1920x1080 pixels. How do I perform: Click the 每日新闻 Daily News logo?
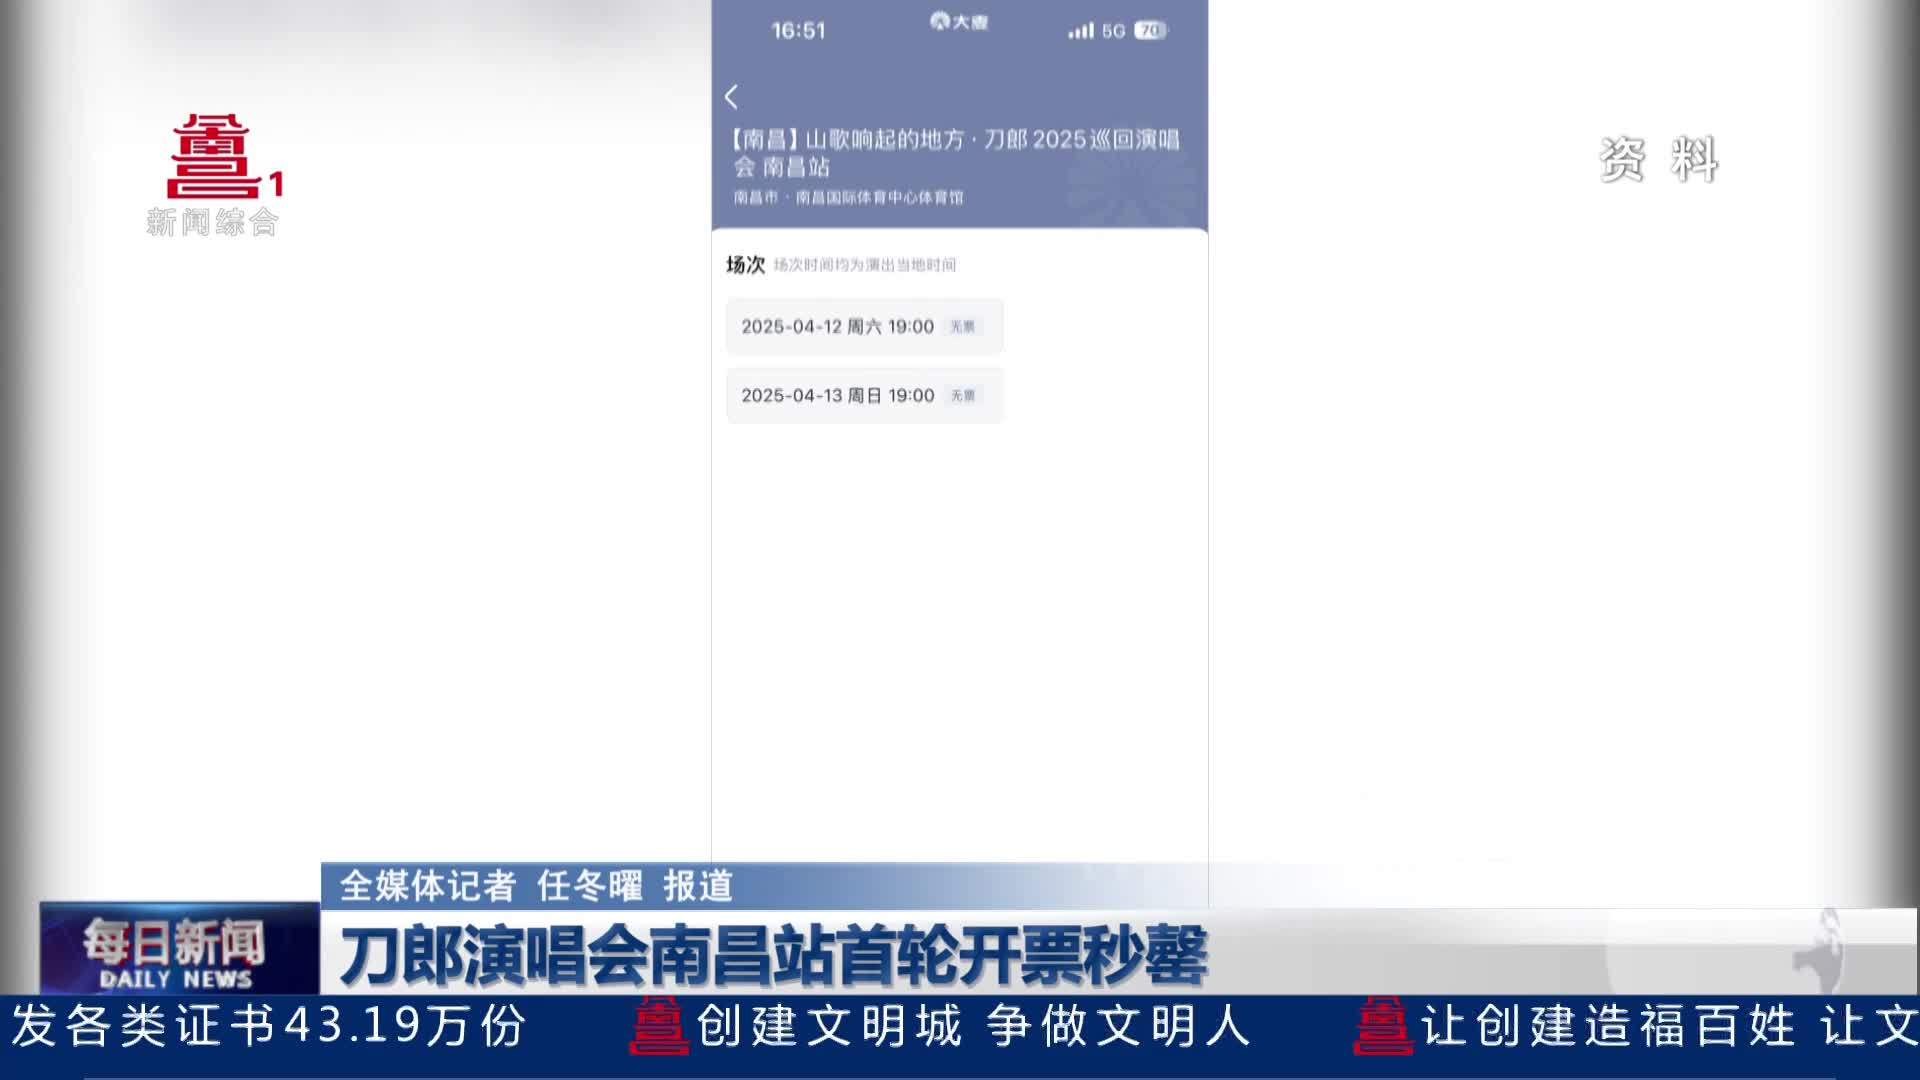tap(179, 949)
